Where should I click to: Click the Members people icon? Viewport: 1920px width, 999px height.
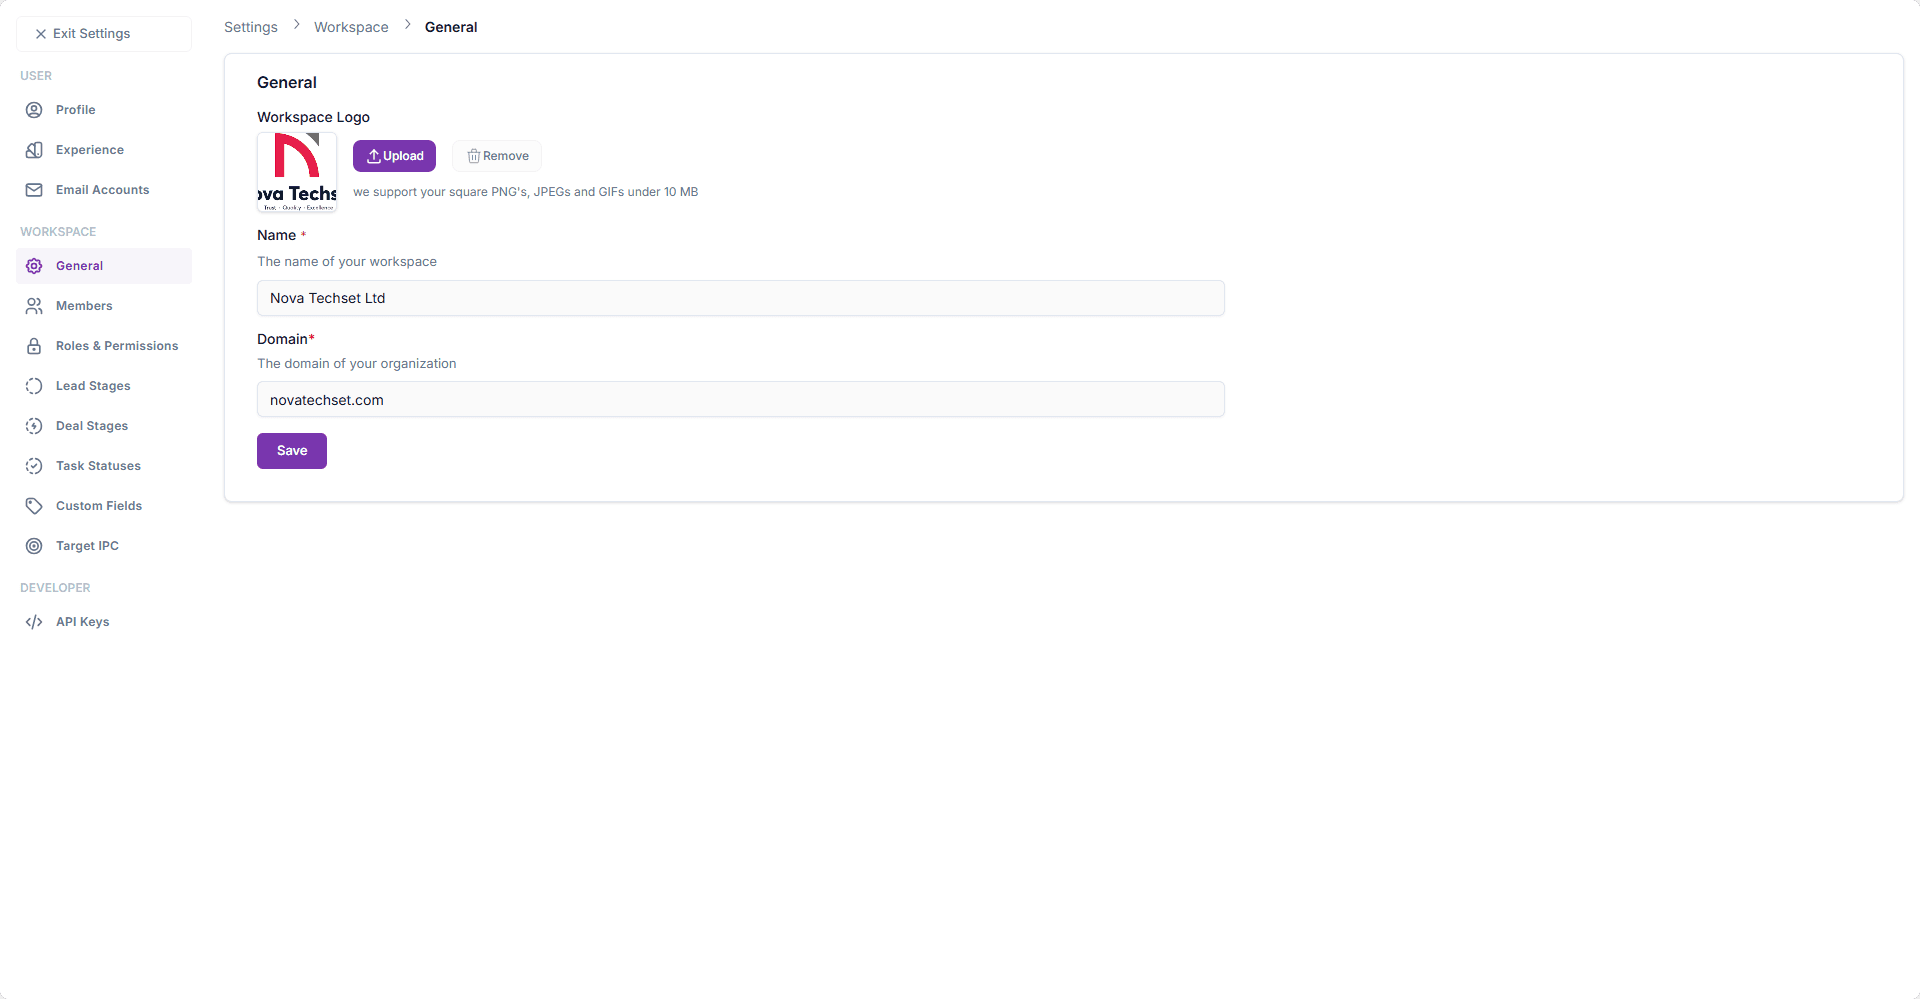pyautogui.click(x=34, y=306)
